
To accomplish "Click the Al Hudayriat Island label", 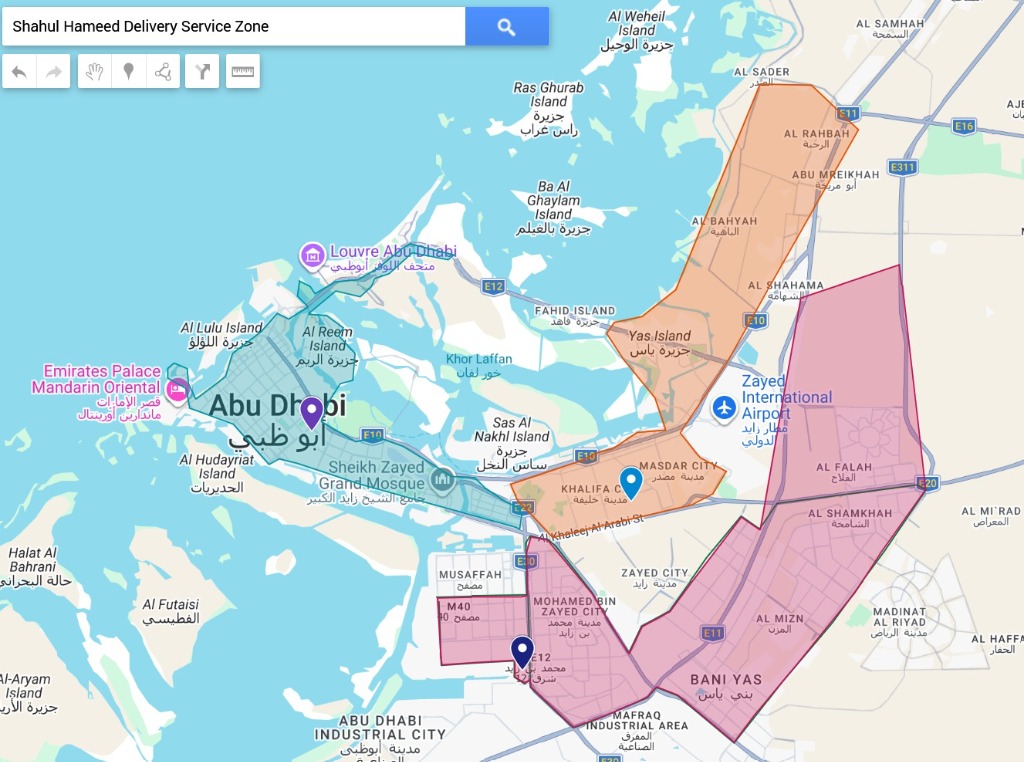I will 217,466.
